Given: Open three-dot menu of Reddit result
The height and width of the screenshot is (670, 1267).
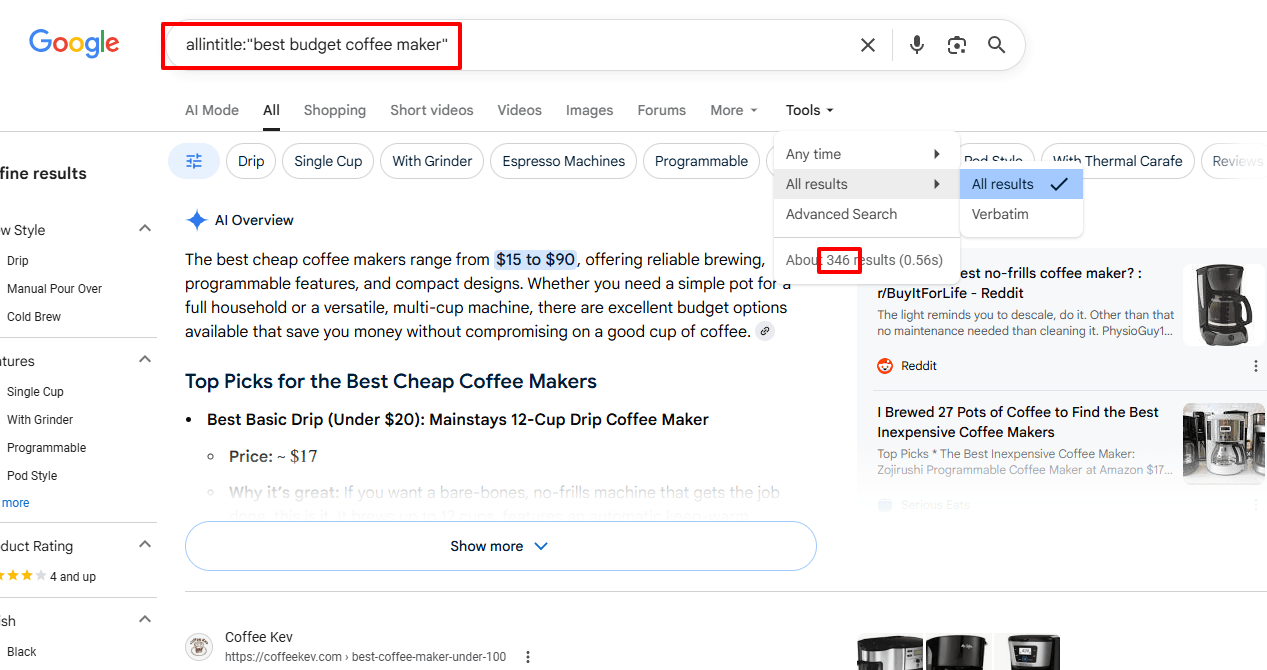Looking at the screenshot, I should click(x=1256, y=366).
